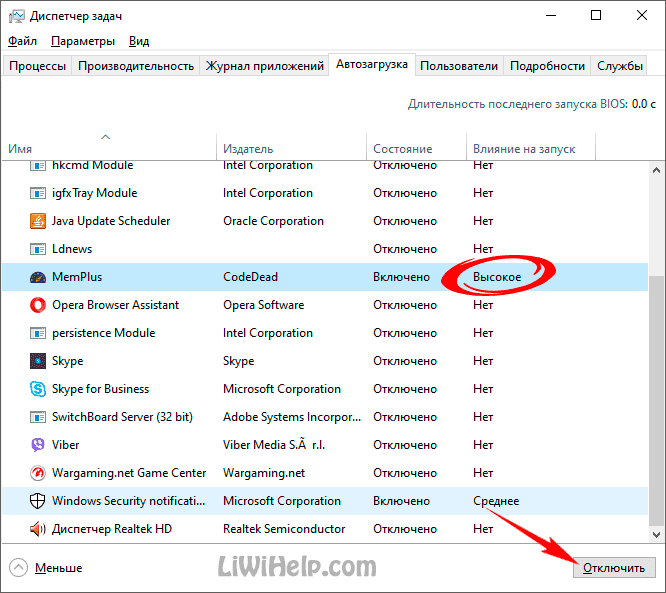The width and height of the screenshot is (666, 593).
Task: Click the scrollbar down arrow
Action: coord(656,534)
